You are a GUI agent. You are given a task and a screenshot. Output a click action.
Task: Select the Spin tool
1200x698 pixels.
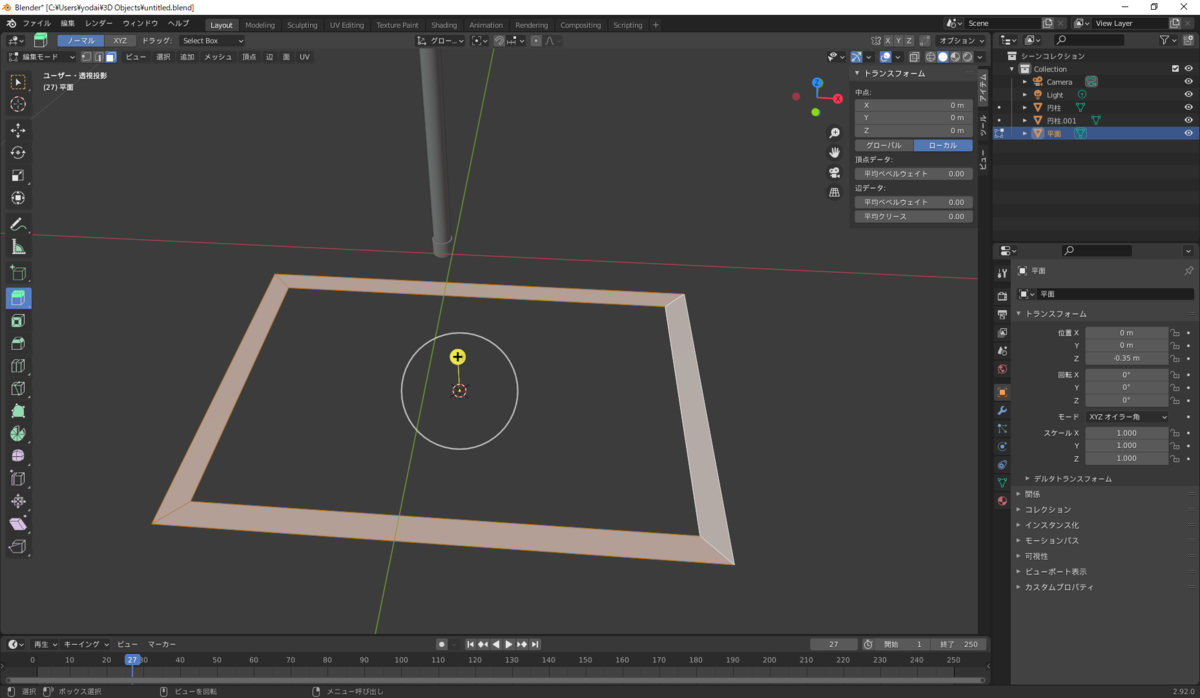point(18,434)
